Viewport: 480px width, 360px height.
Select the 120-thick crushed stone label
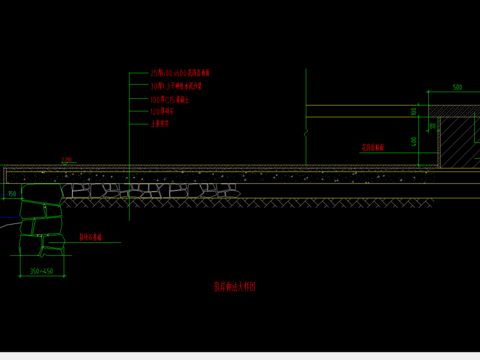(162, 111)
